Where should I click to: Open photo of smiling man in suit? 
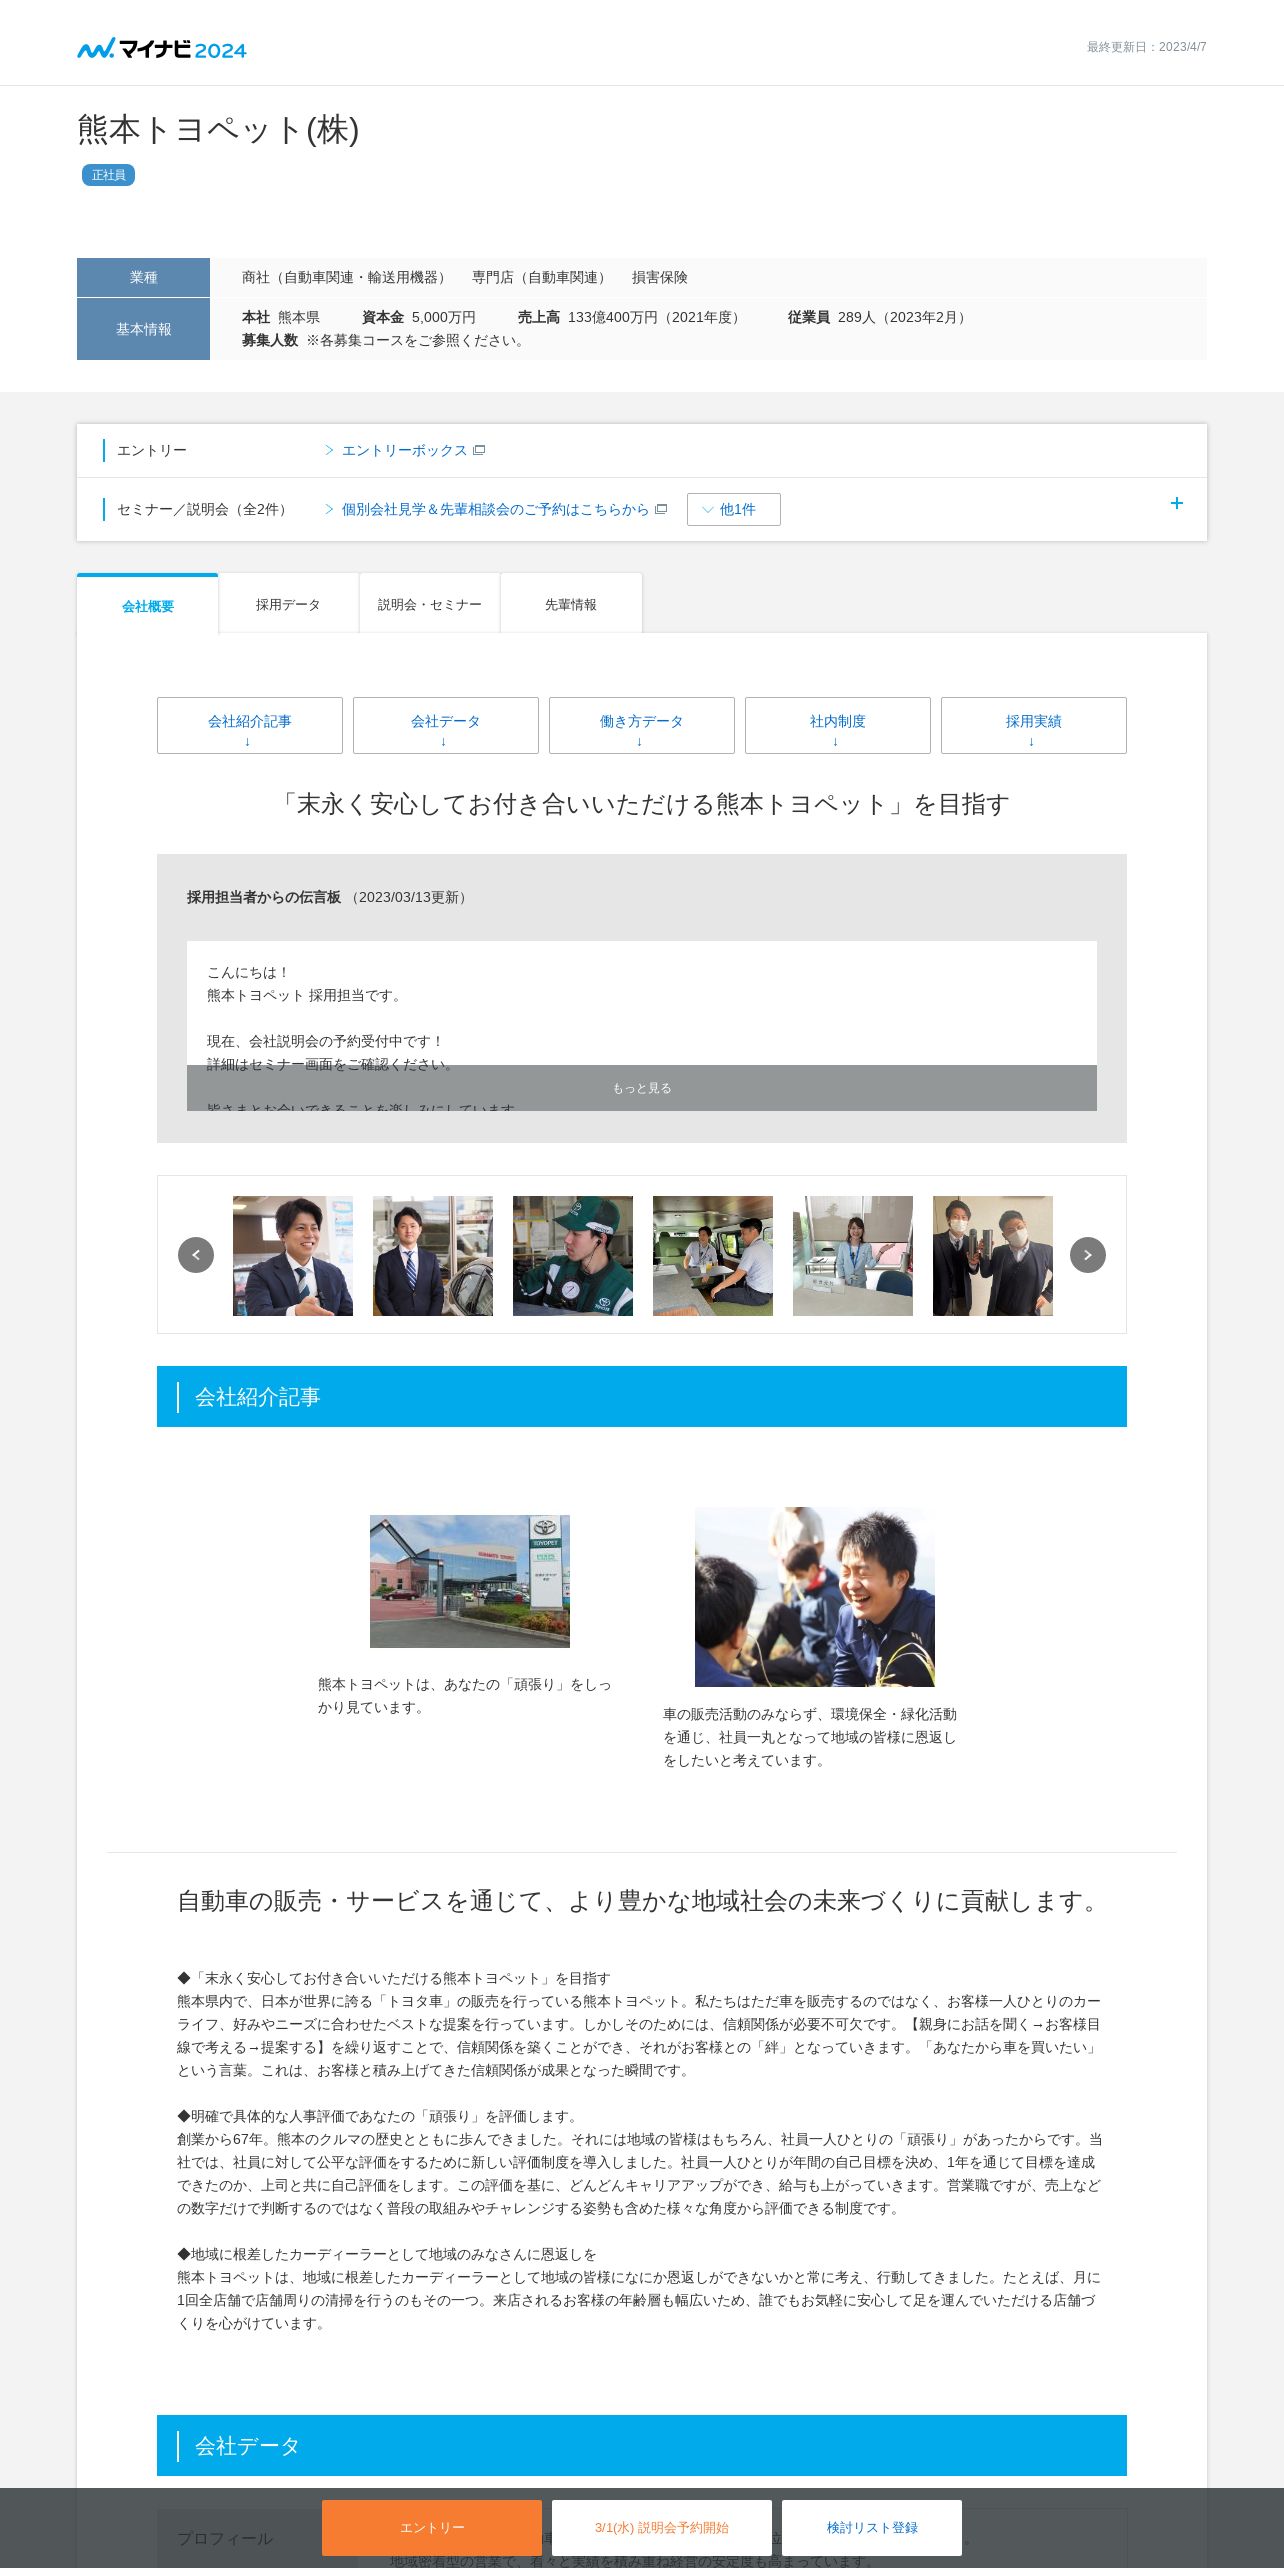293,1256
